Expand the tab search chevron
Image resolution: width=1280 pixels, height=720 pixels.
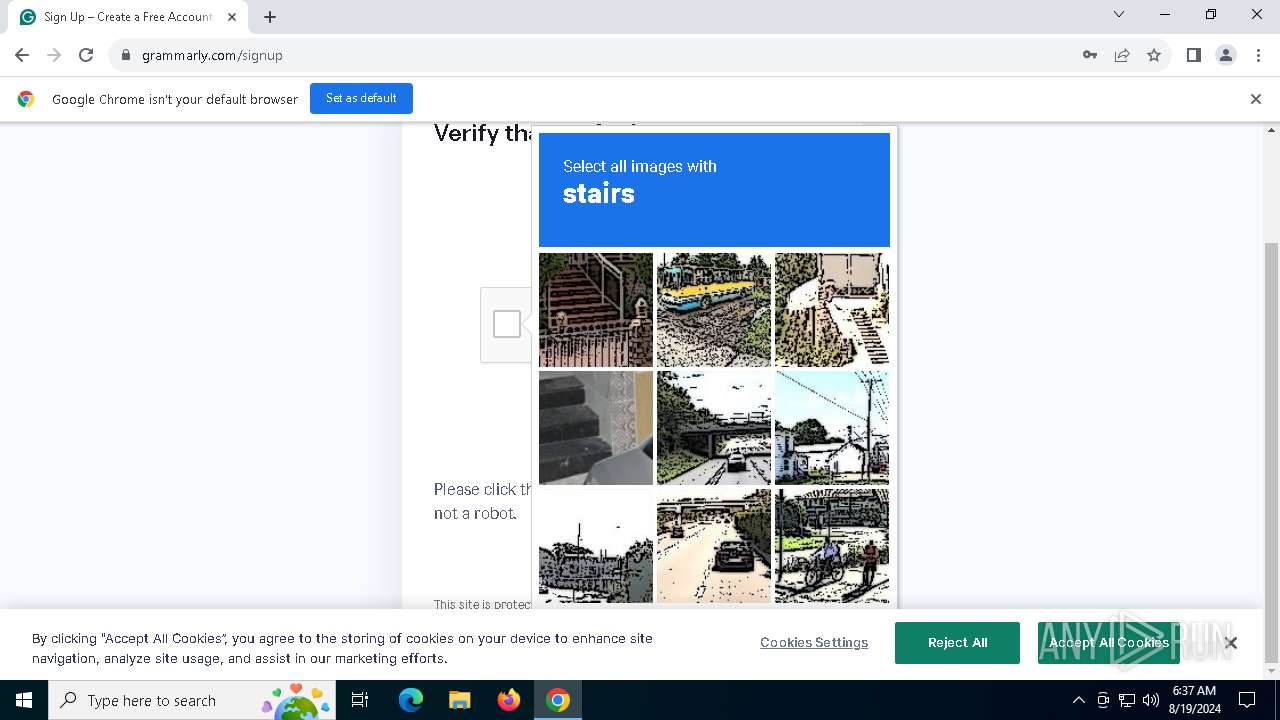pos(1119,14)
